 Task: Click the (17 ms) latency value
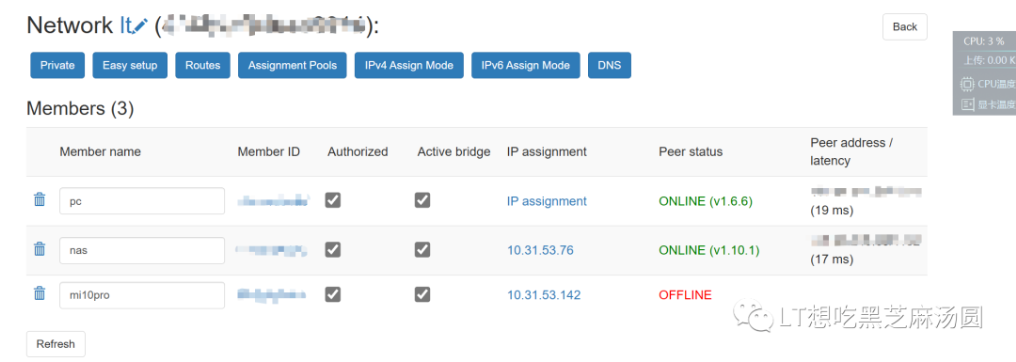832,259
